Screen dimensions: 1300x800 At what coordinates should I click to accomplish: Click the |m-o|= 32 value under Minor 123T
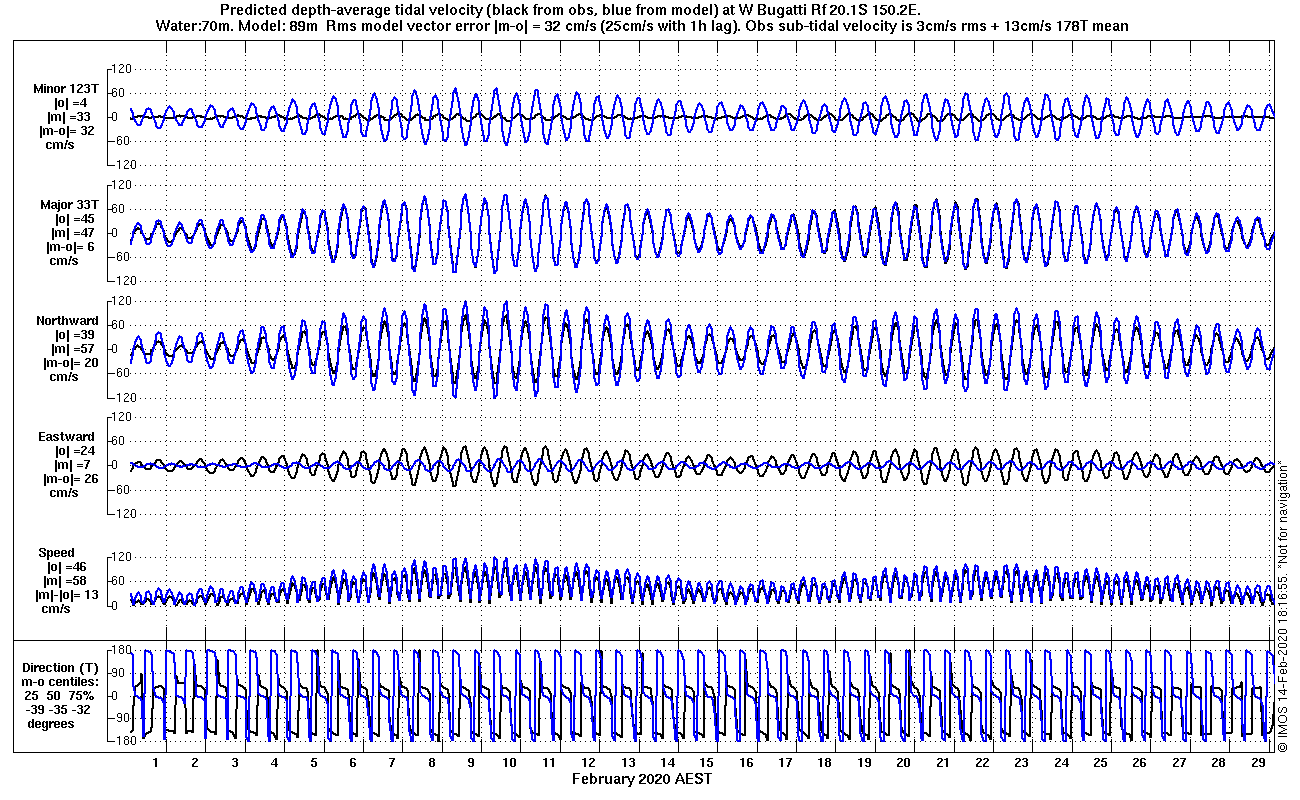68,130
